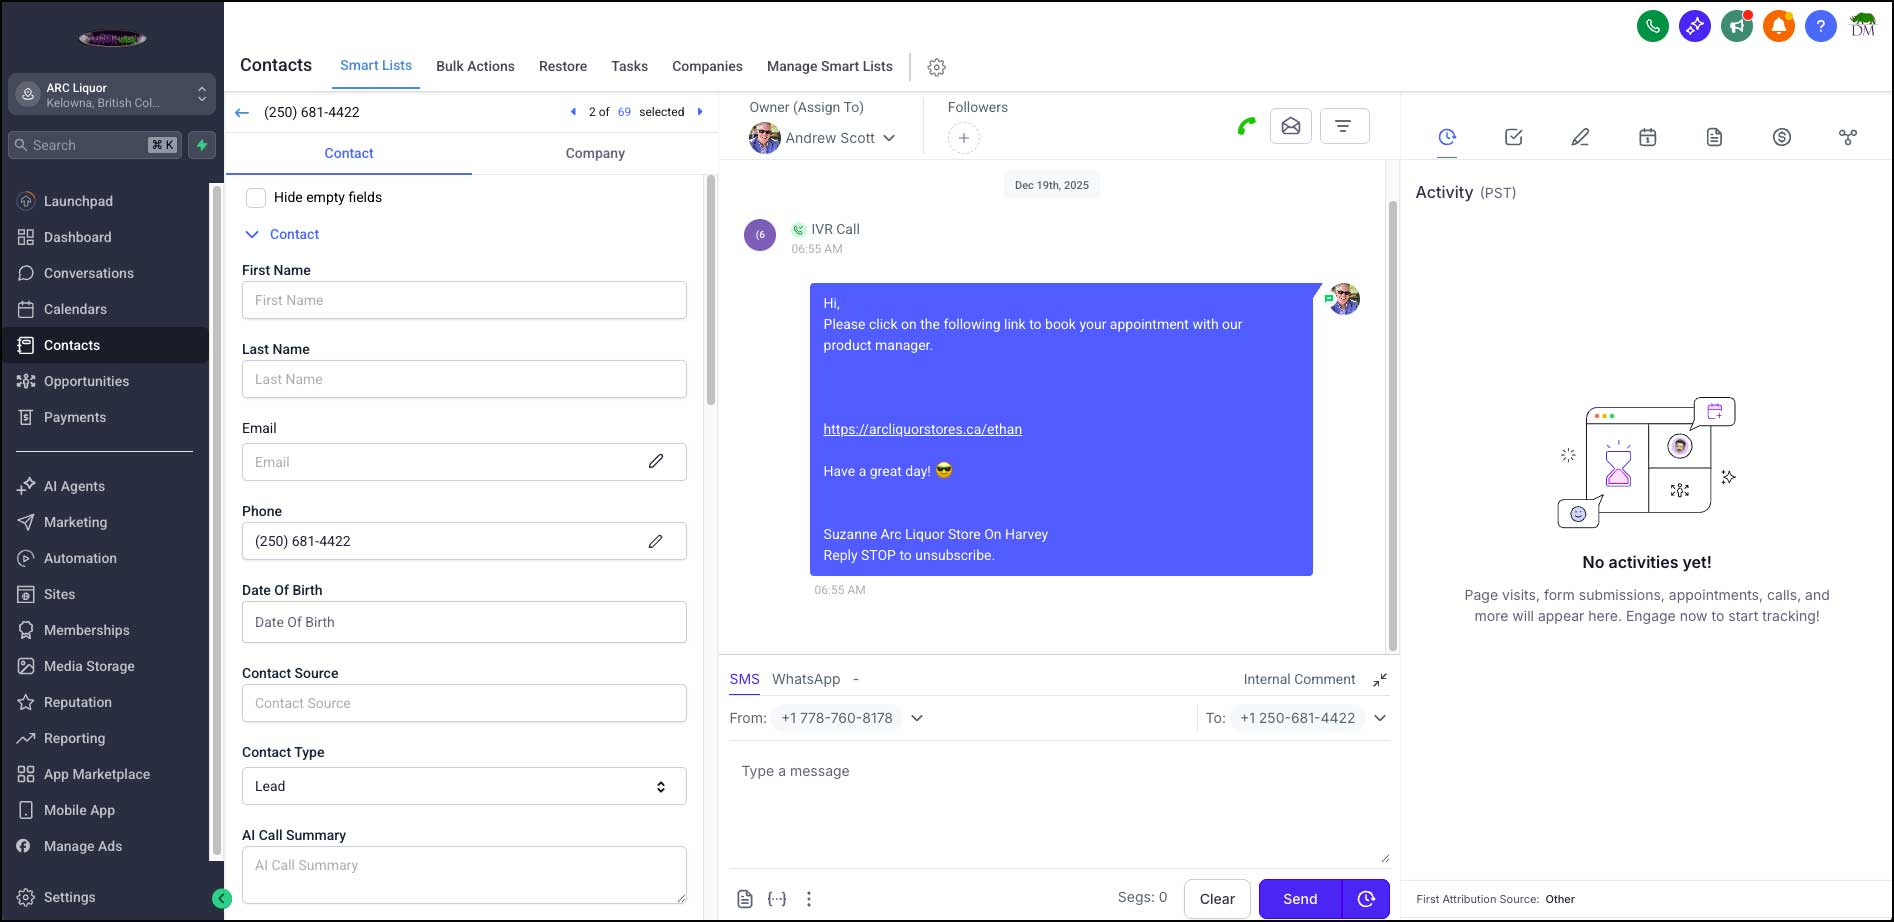
Task: Expand the From phone number dropdown
Action: [x=917, y=718]
